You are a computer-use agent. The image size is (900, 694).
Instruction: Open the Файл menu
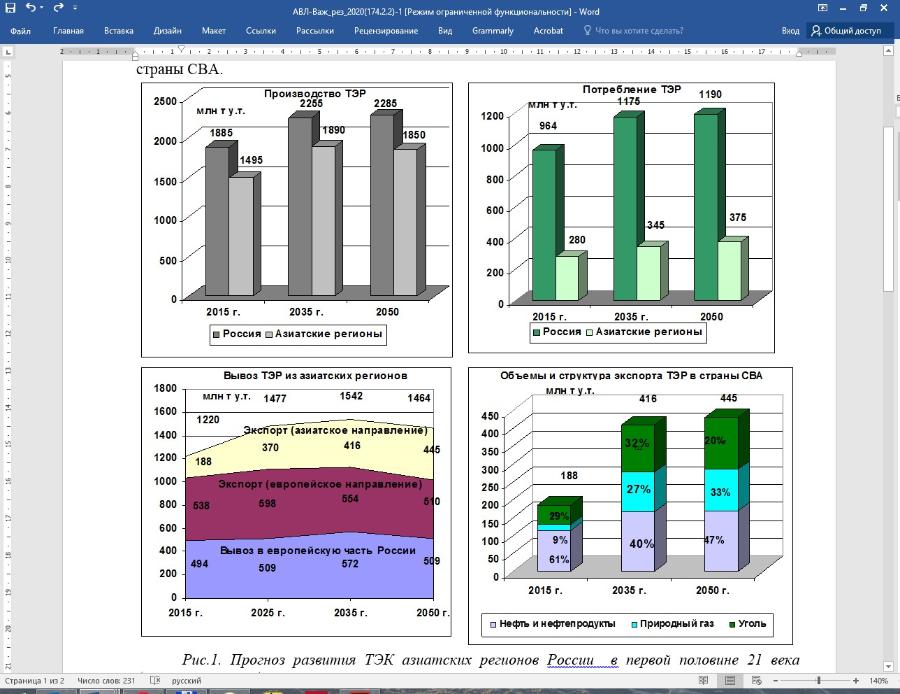[20, 31]
